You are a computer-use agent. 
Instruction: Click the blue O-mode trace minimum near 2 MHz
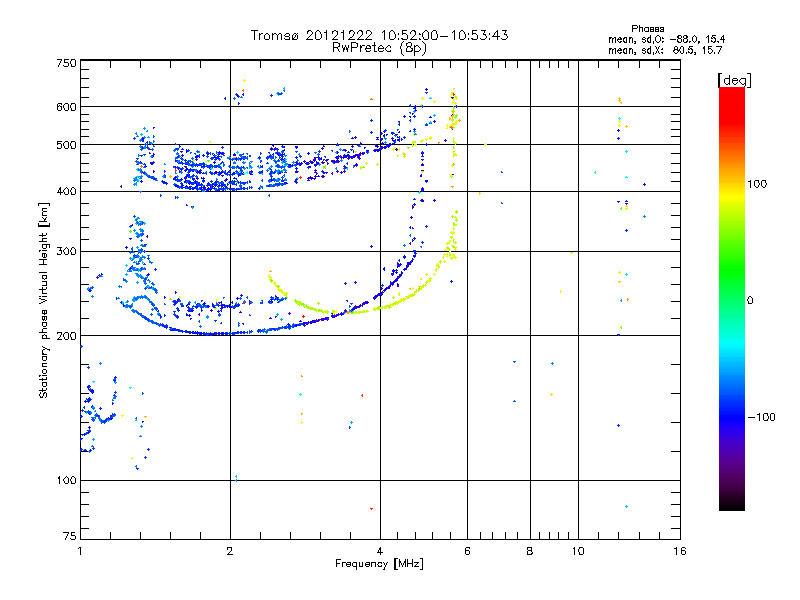click(x=219, y=334)
